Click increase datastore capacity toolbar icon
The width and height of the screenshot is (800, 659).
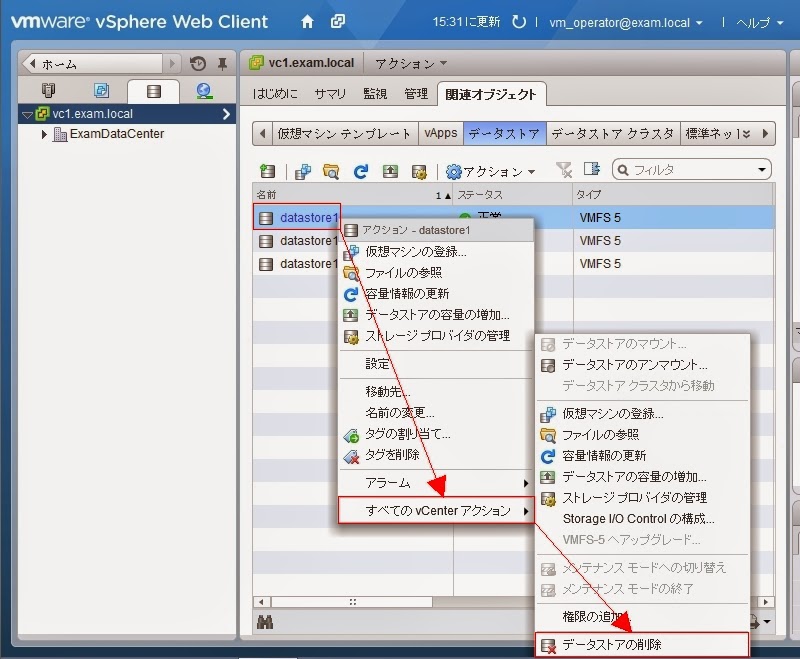pyautogui.click(x=390, y=171)
